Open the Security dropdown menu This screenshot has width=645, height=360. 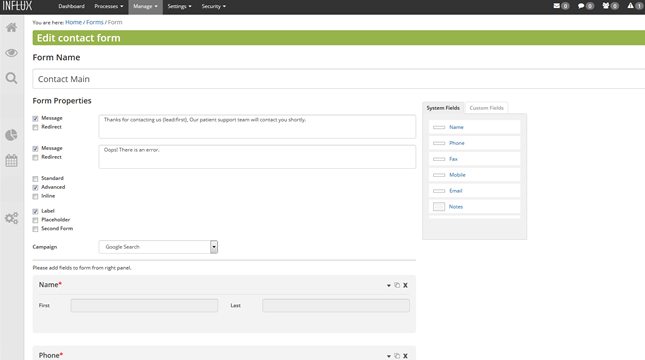tap(213, 6)
